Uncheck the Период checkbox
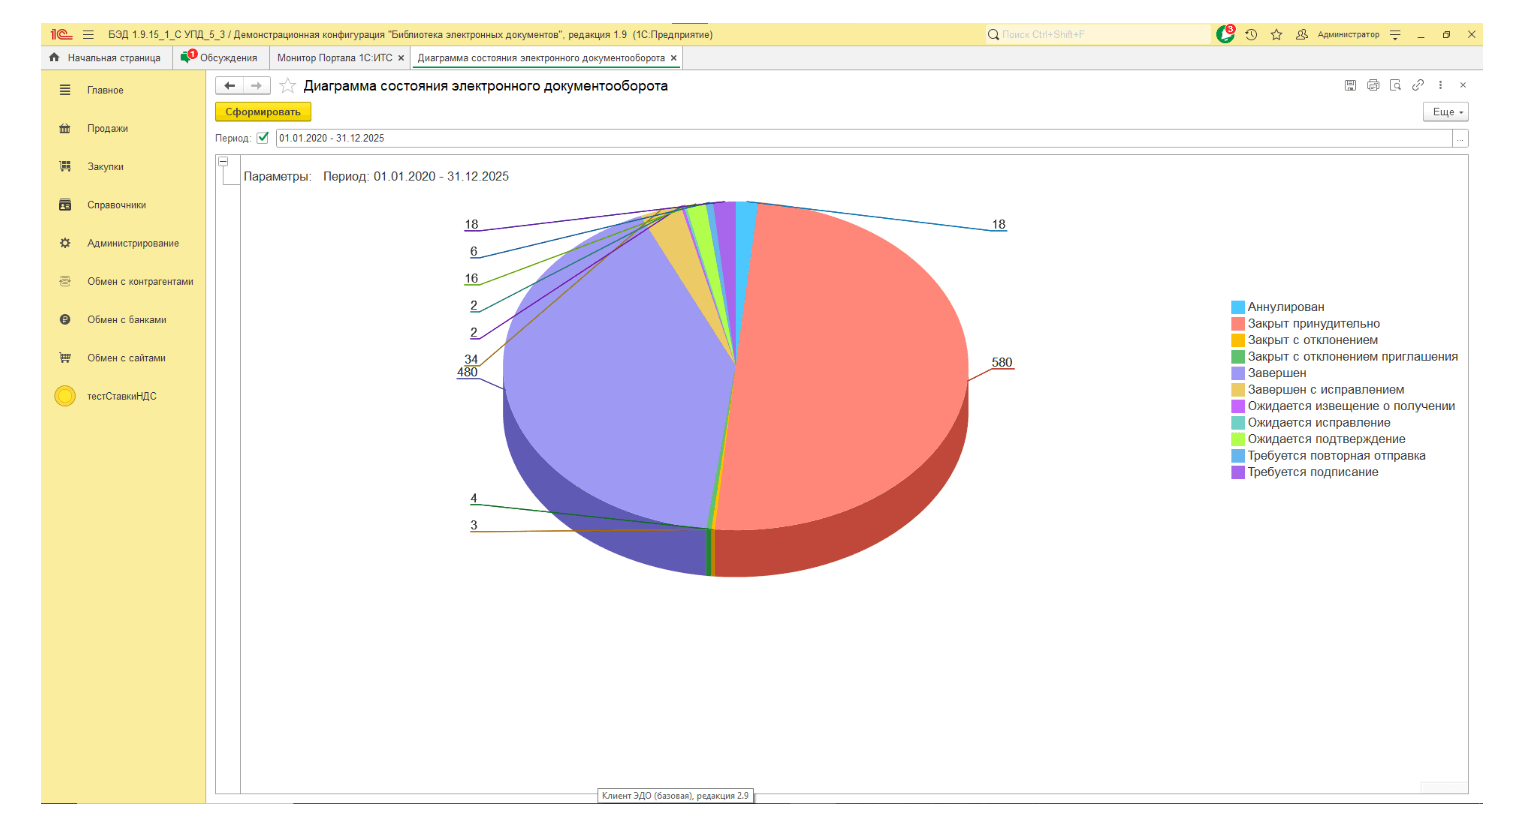Image resolution: width=1525 pixels, height=827 pixels. click(263, 138)
